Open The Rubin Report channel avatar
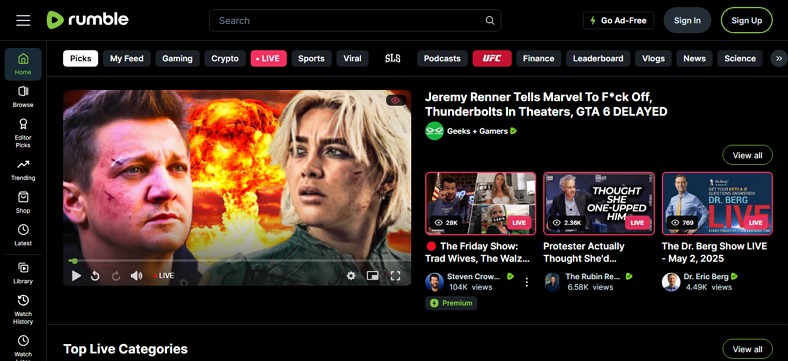Screen dimensions: 788x361 [x=552, y=282]
